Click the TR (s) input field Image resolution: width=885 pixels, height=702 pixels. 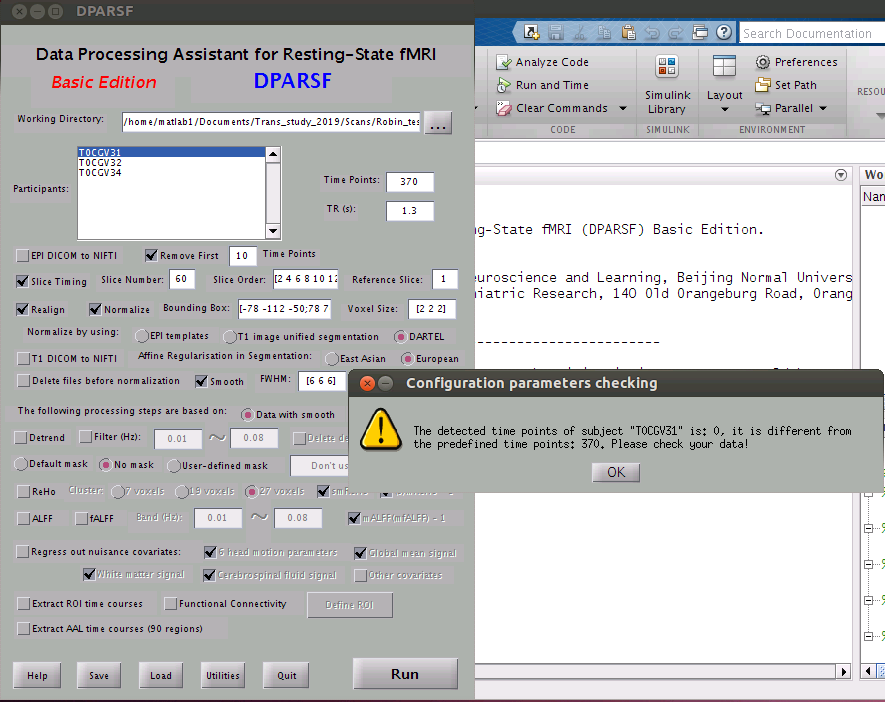pos(410,210)
